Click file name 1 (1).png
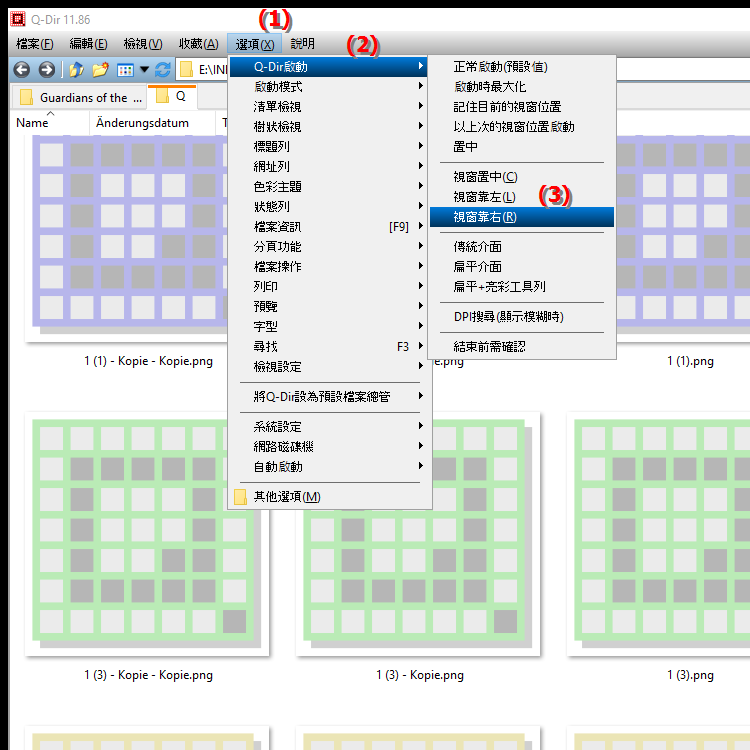 coord(690,361)
